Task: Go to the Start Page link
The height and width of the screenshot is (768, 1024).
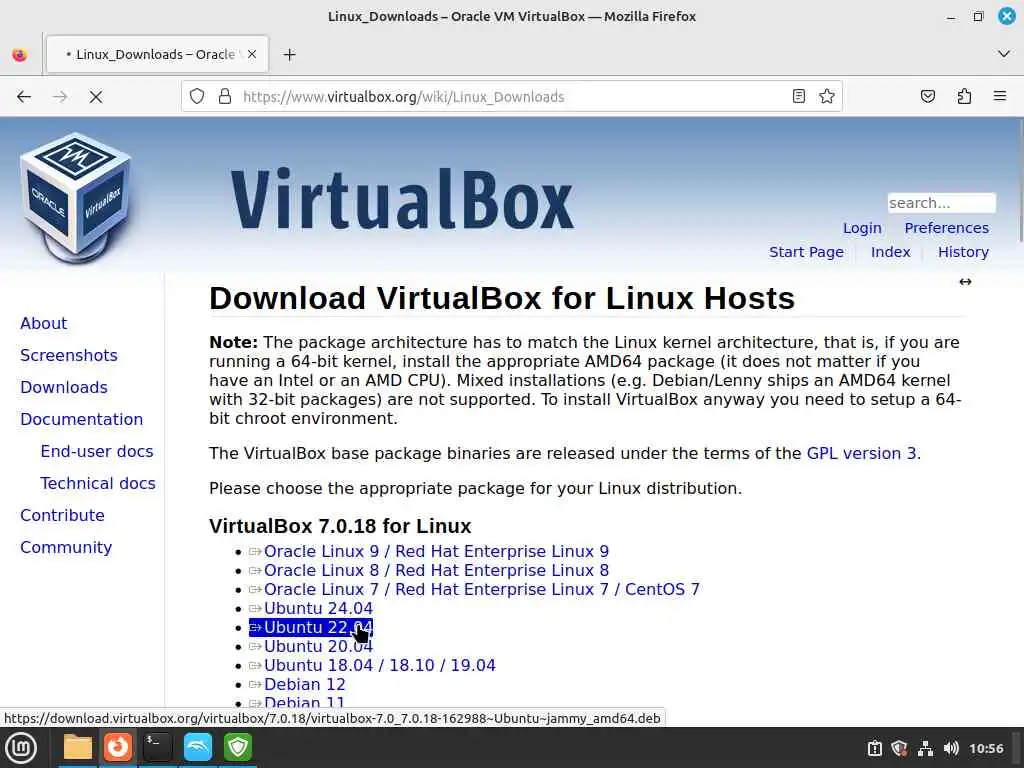Action: [x=806, y=252]
